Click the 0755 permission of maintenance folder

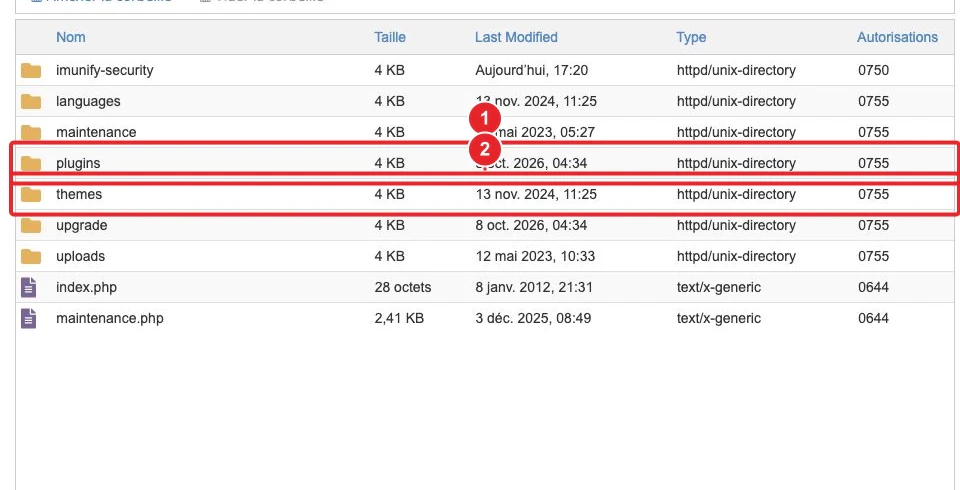pyautogui.click(x=874, y=132)
